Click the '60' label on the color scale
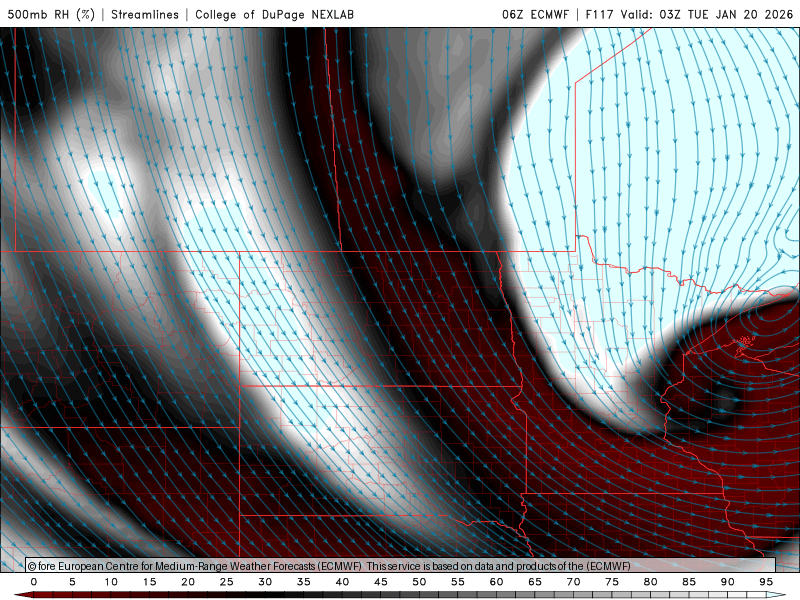 [496, 582]
